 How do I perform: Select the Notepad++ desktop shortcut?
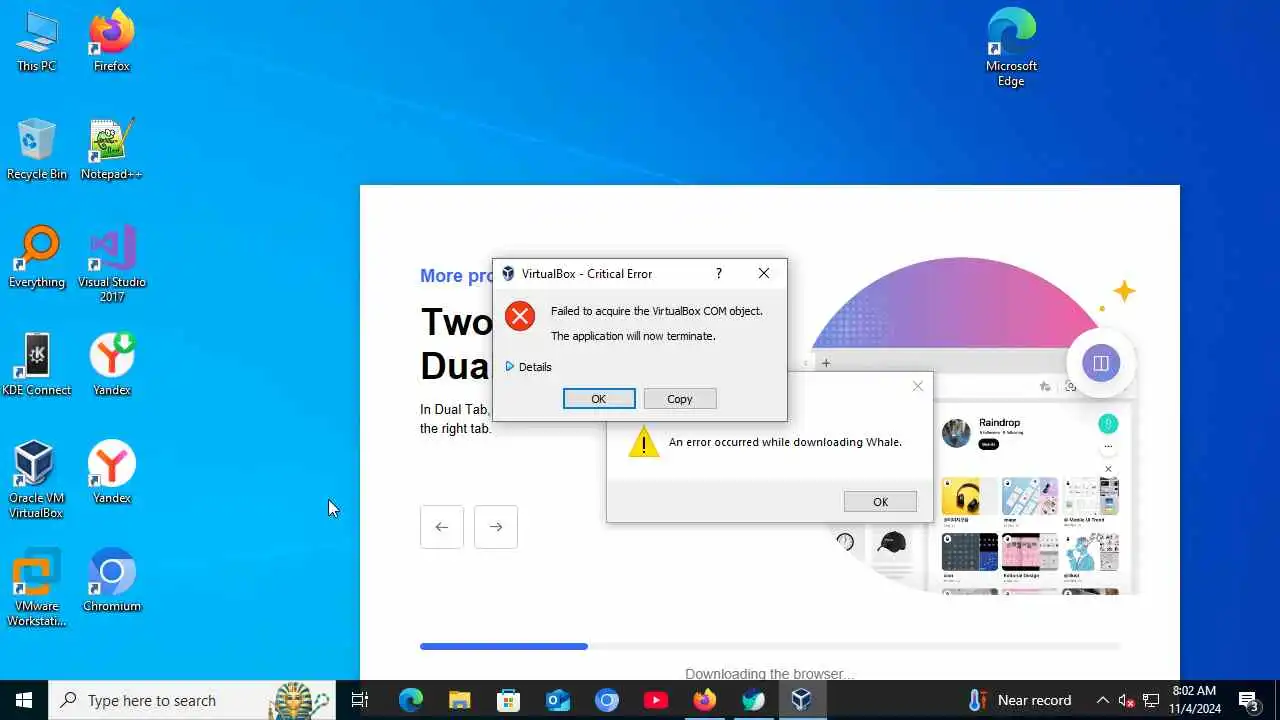(x=111, y=150)
